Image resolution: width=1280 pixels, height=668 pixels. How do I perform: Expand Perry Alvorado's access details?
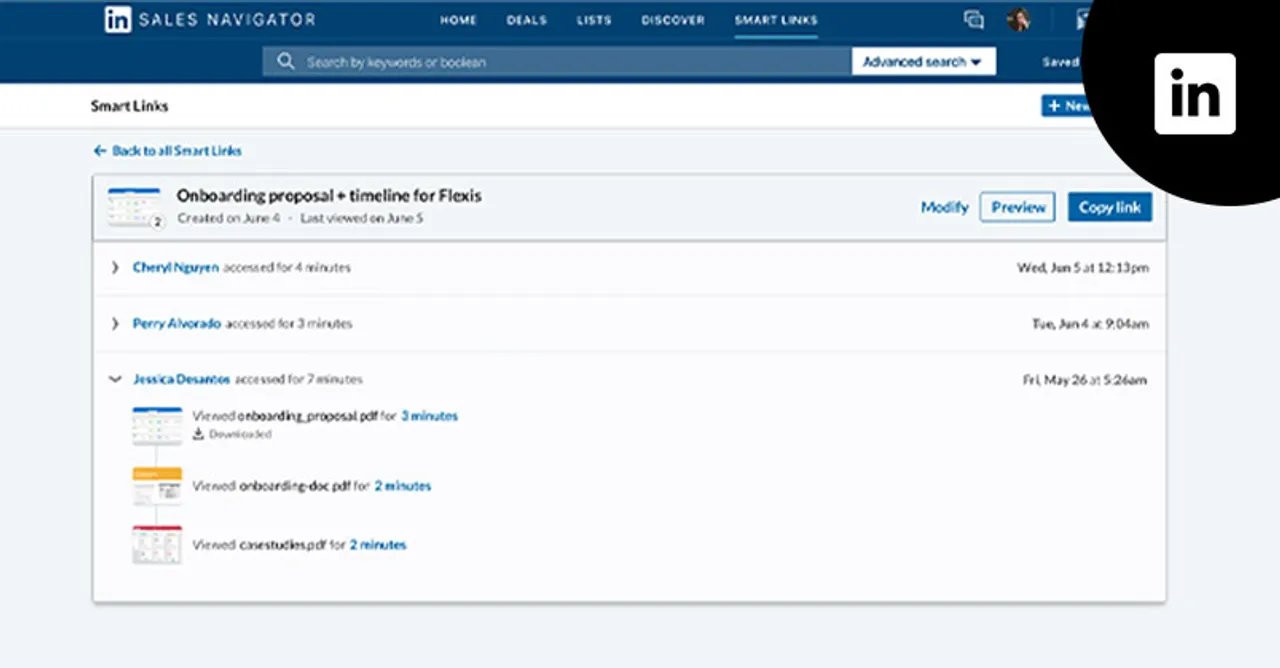[115, 324]
